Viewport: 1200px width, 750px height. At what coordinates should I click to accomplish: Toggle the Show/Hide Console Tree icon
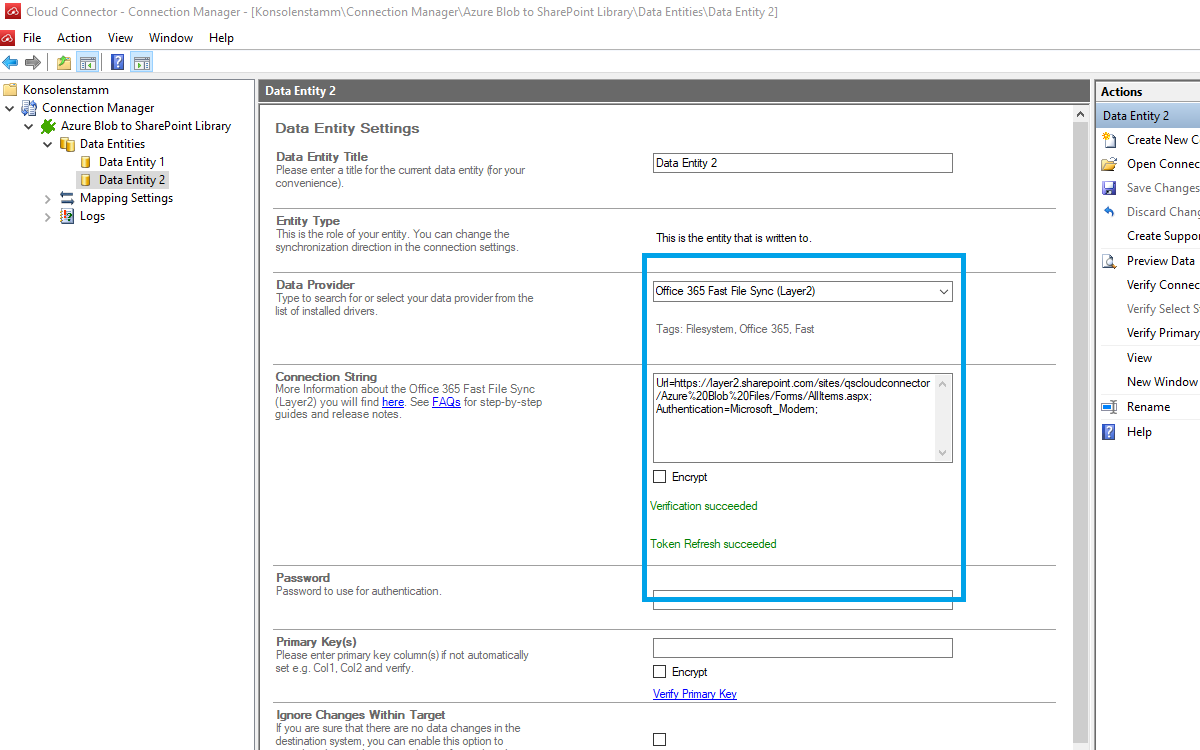pyautogui.click(x=88, y=63)
